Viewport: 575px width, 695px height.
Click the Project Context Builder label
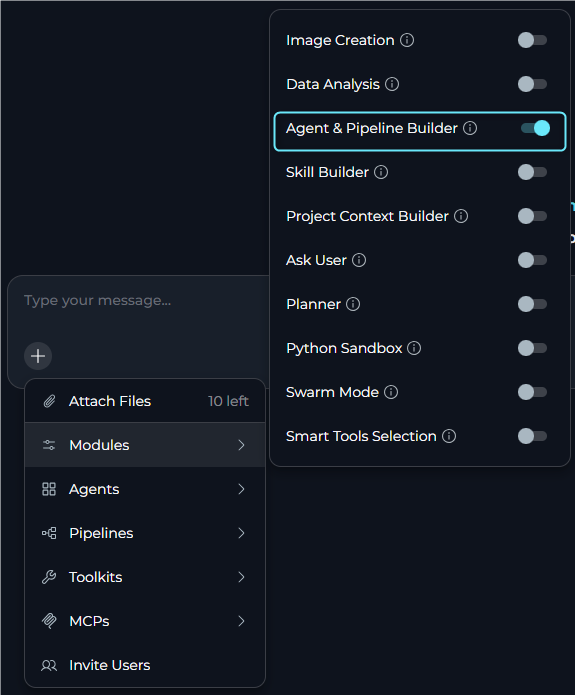click(x=367, y=216)
